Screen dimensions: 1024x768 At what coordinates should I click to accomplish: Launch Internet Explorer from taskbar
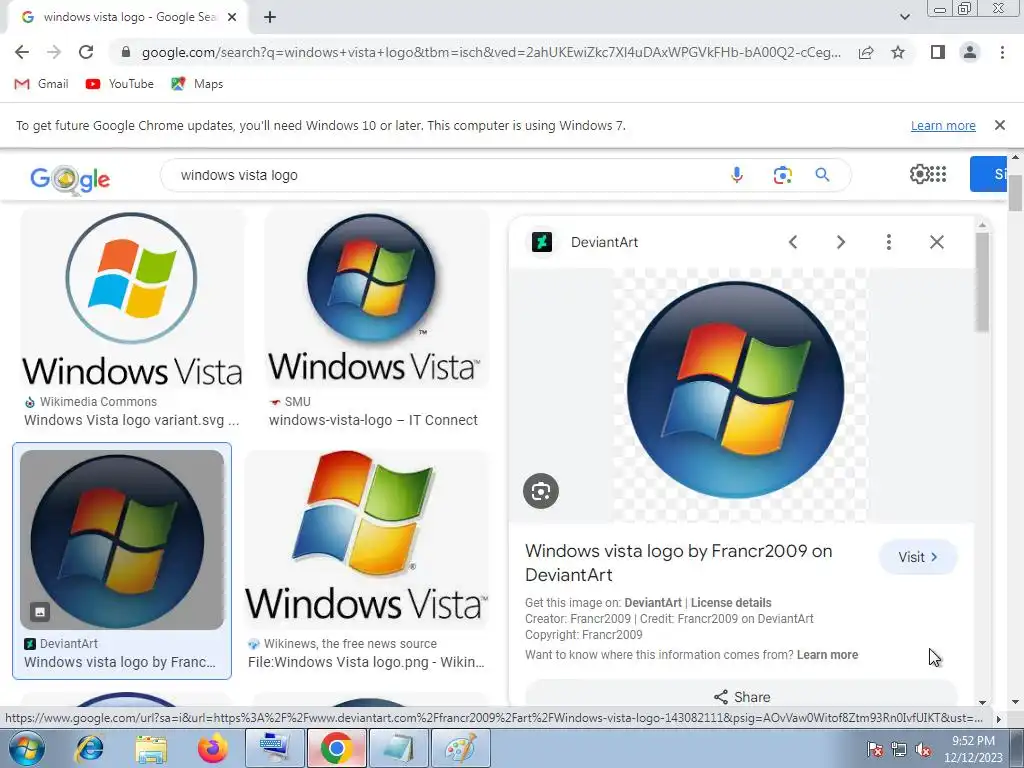coord(89,748)
